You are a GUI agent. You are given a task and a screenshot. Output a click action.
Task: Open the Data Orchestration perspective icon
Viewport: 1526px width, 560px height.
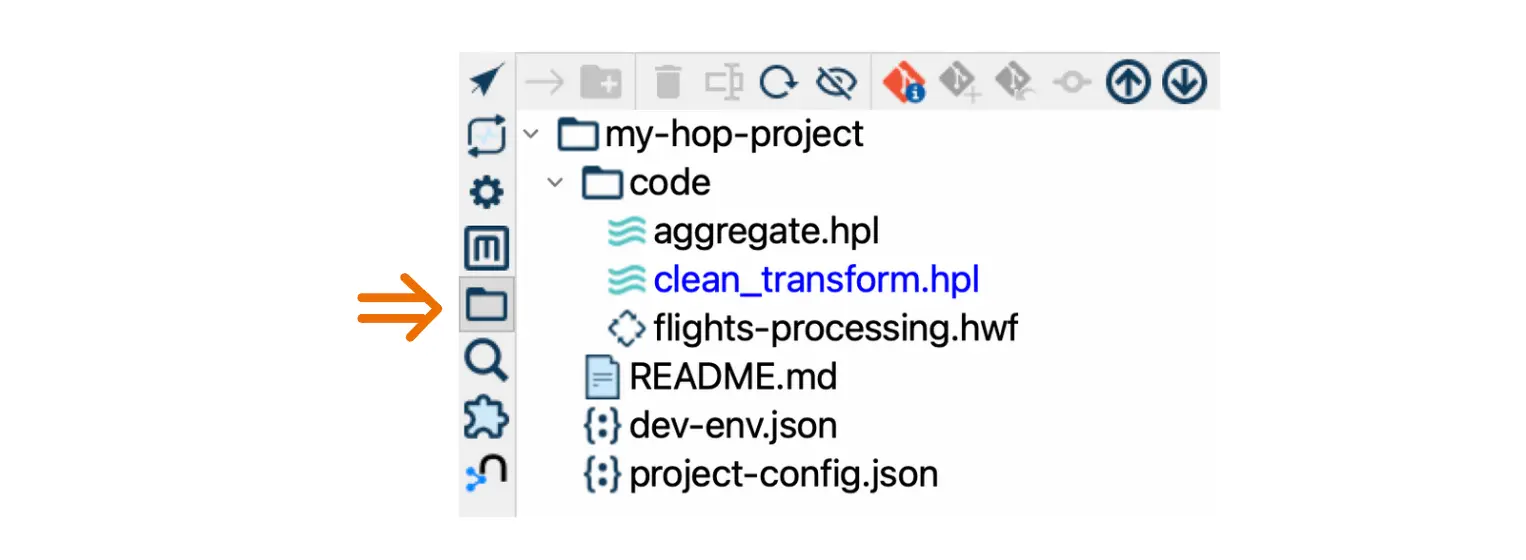487,81
